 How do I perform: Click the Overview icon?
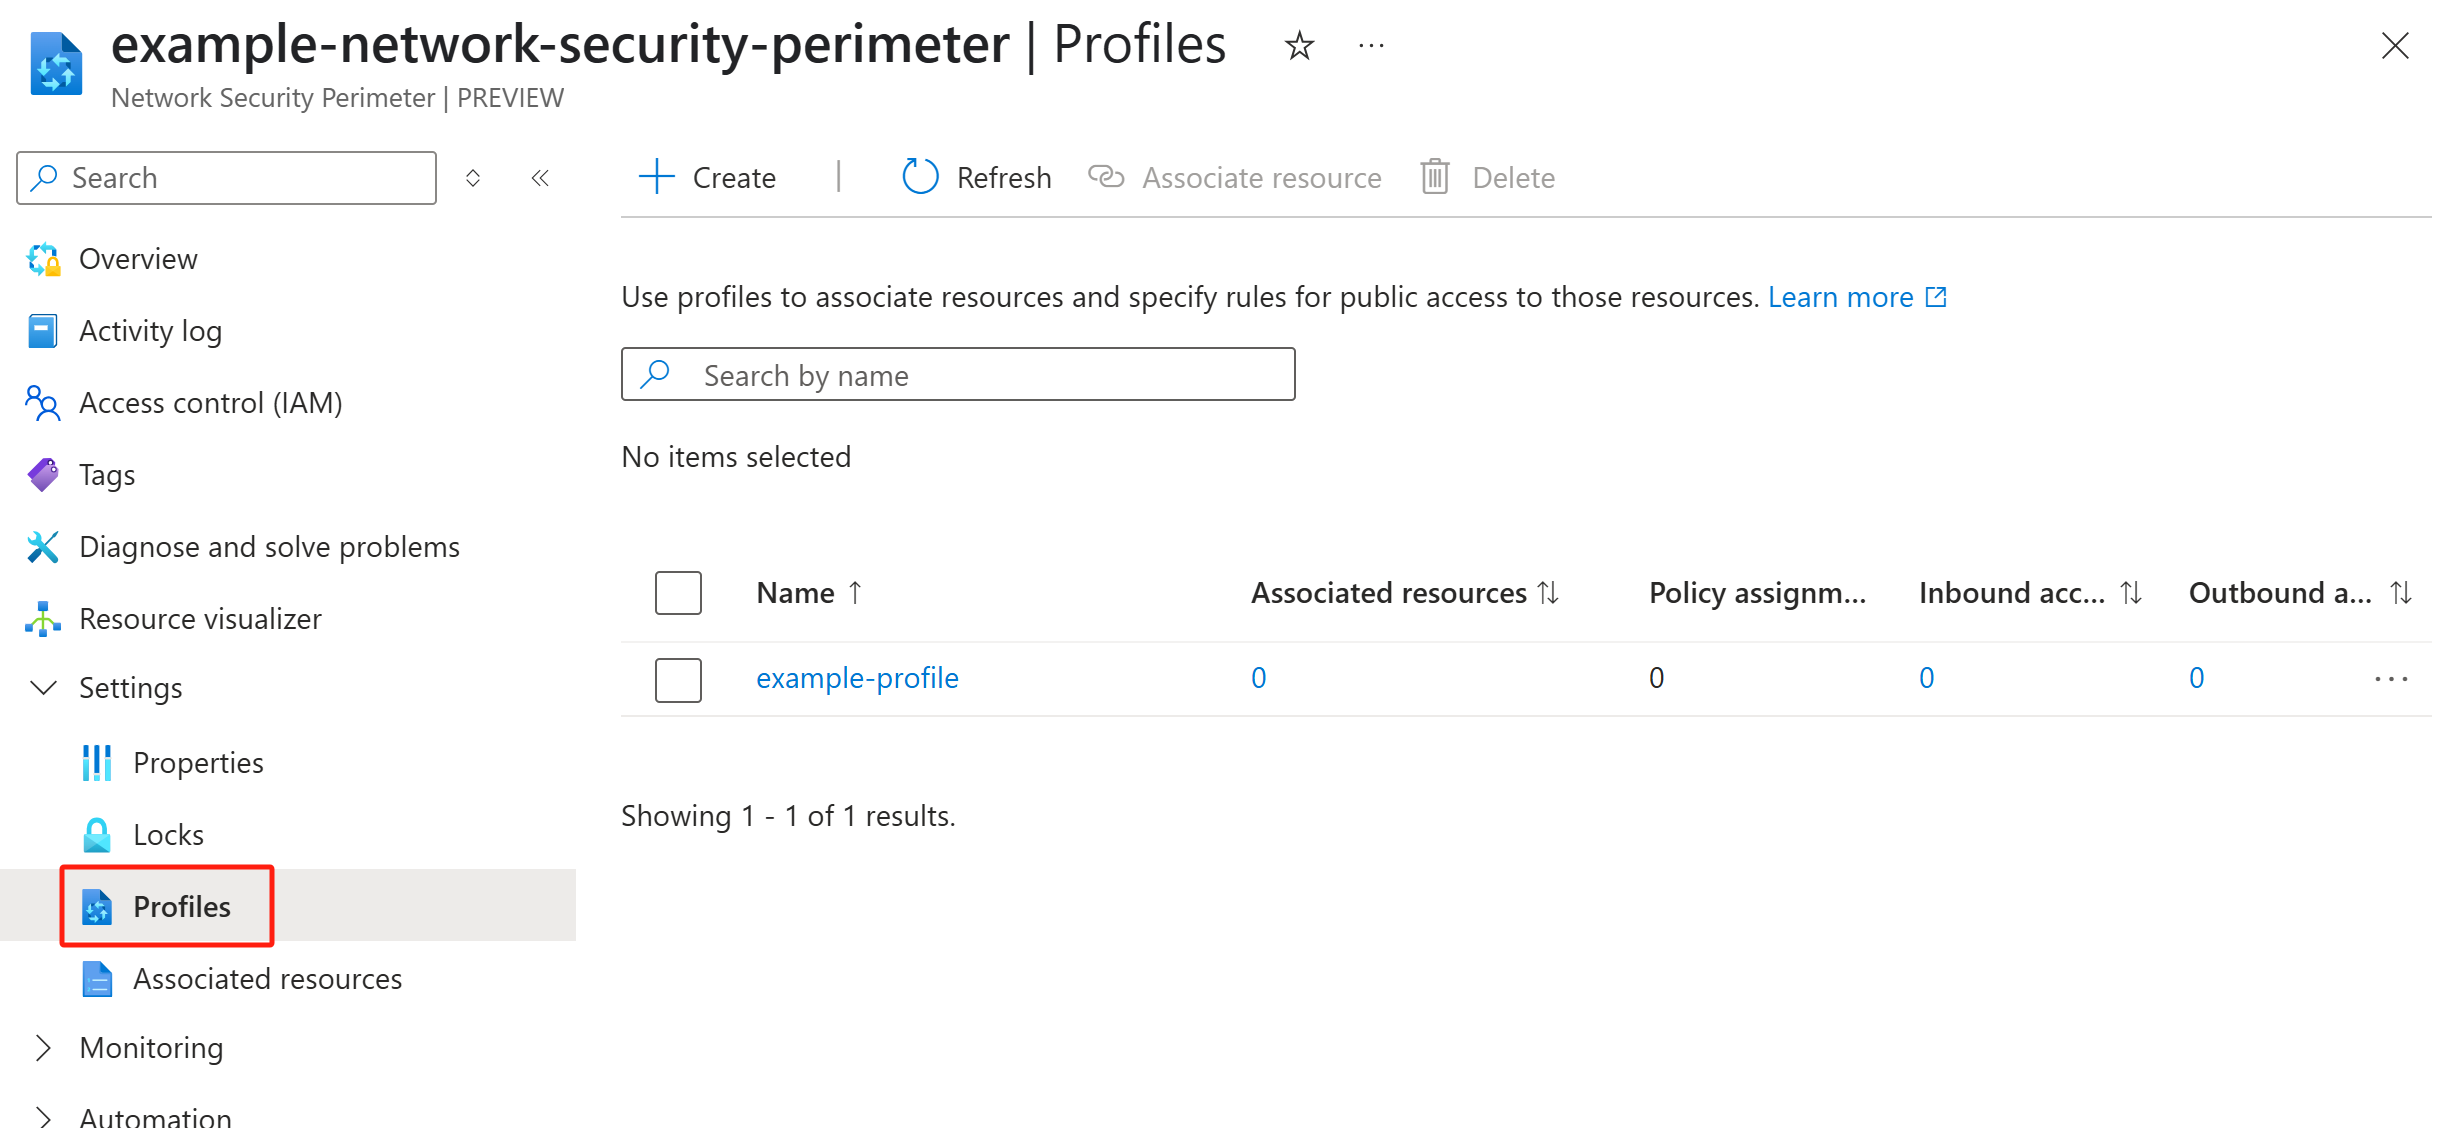pyautogui.click(x=43, y=259)
